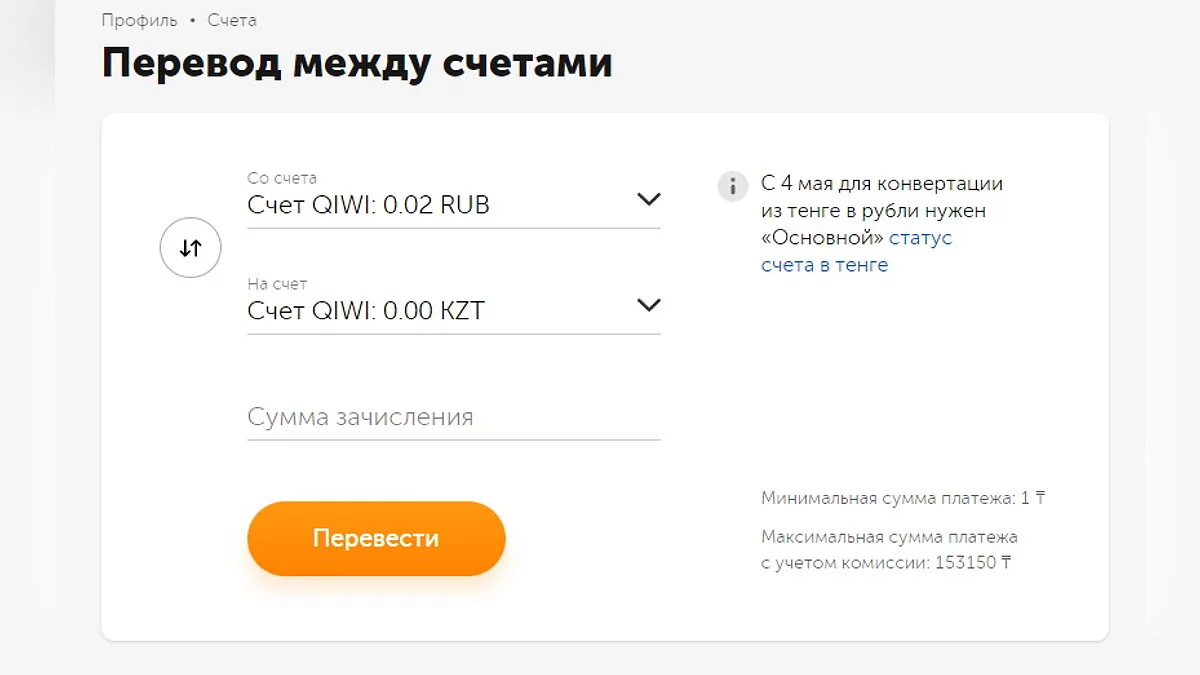
Task: Expand the "На счет" dropdown arrow
Action: (x=649, y=305)
